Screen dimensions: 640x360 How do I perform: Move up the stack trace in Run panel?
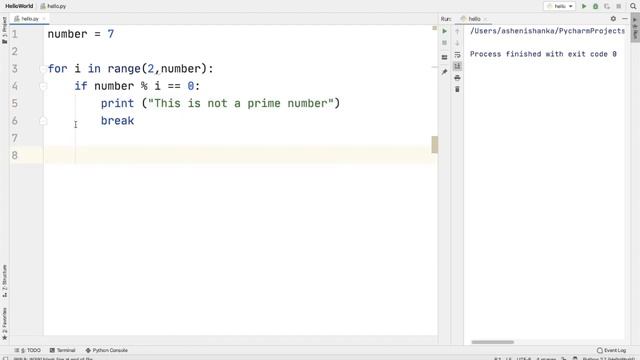pyautogui.click(x=457, y=31)
